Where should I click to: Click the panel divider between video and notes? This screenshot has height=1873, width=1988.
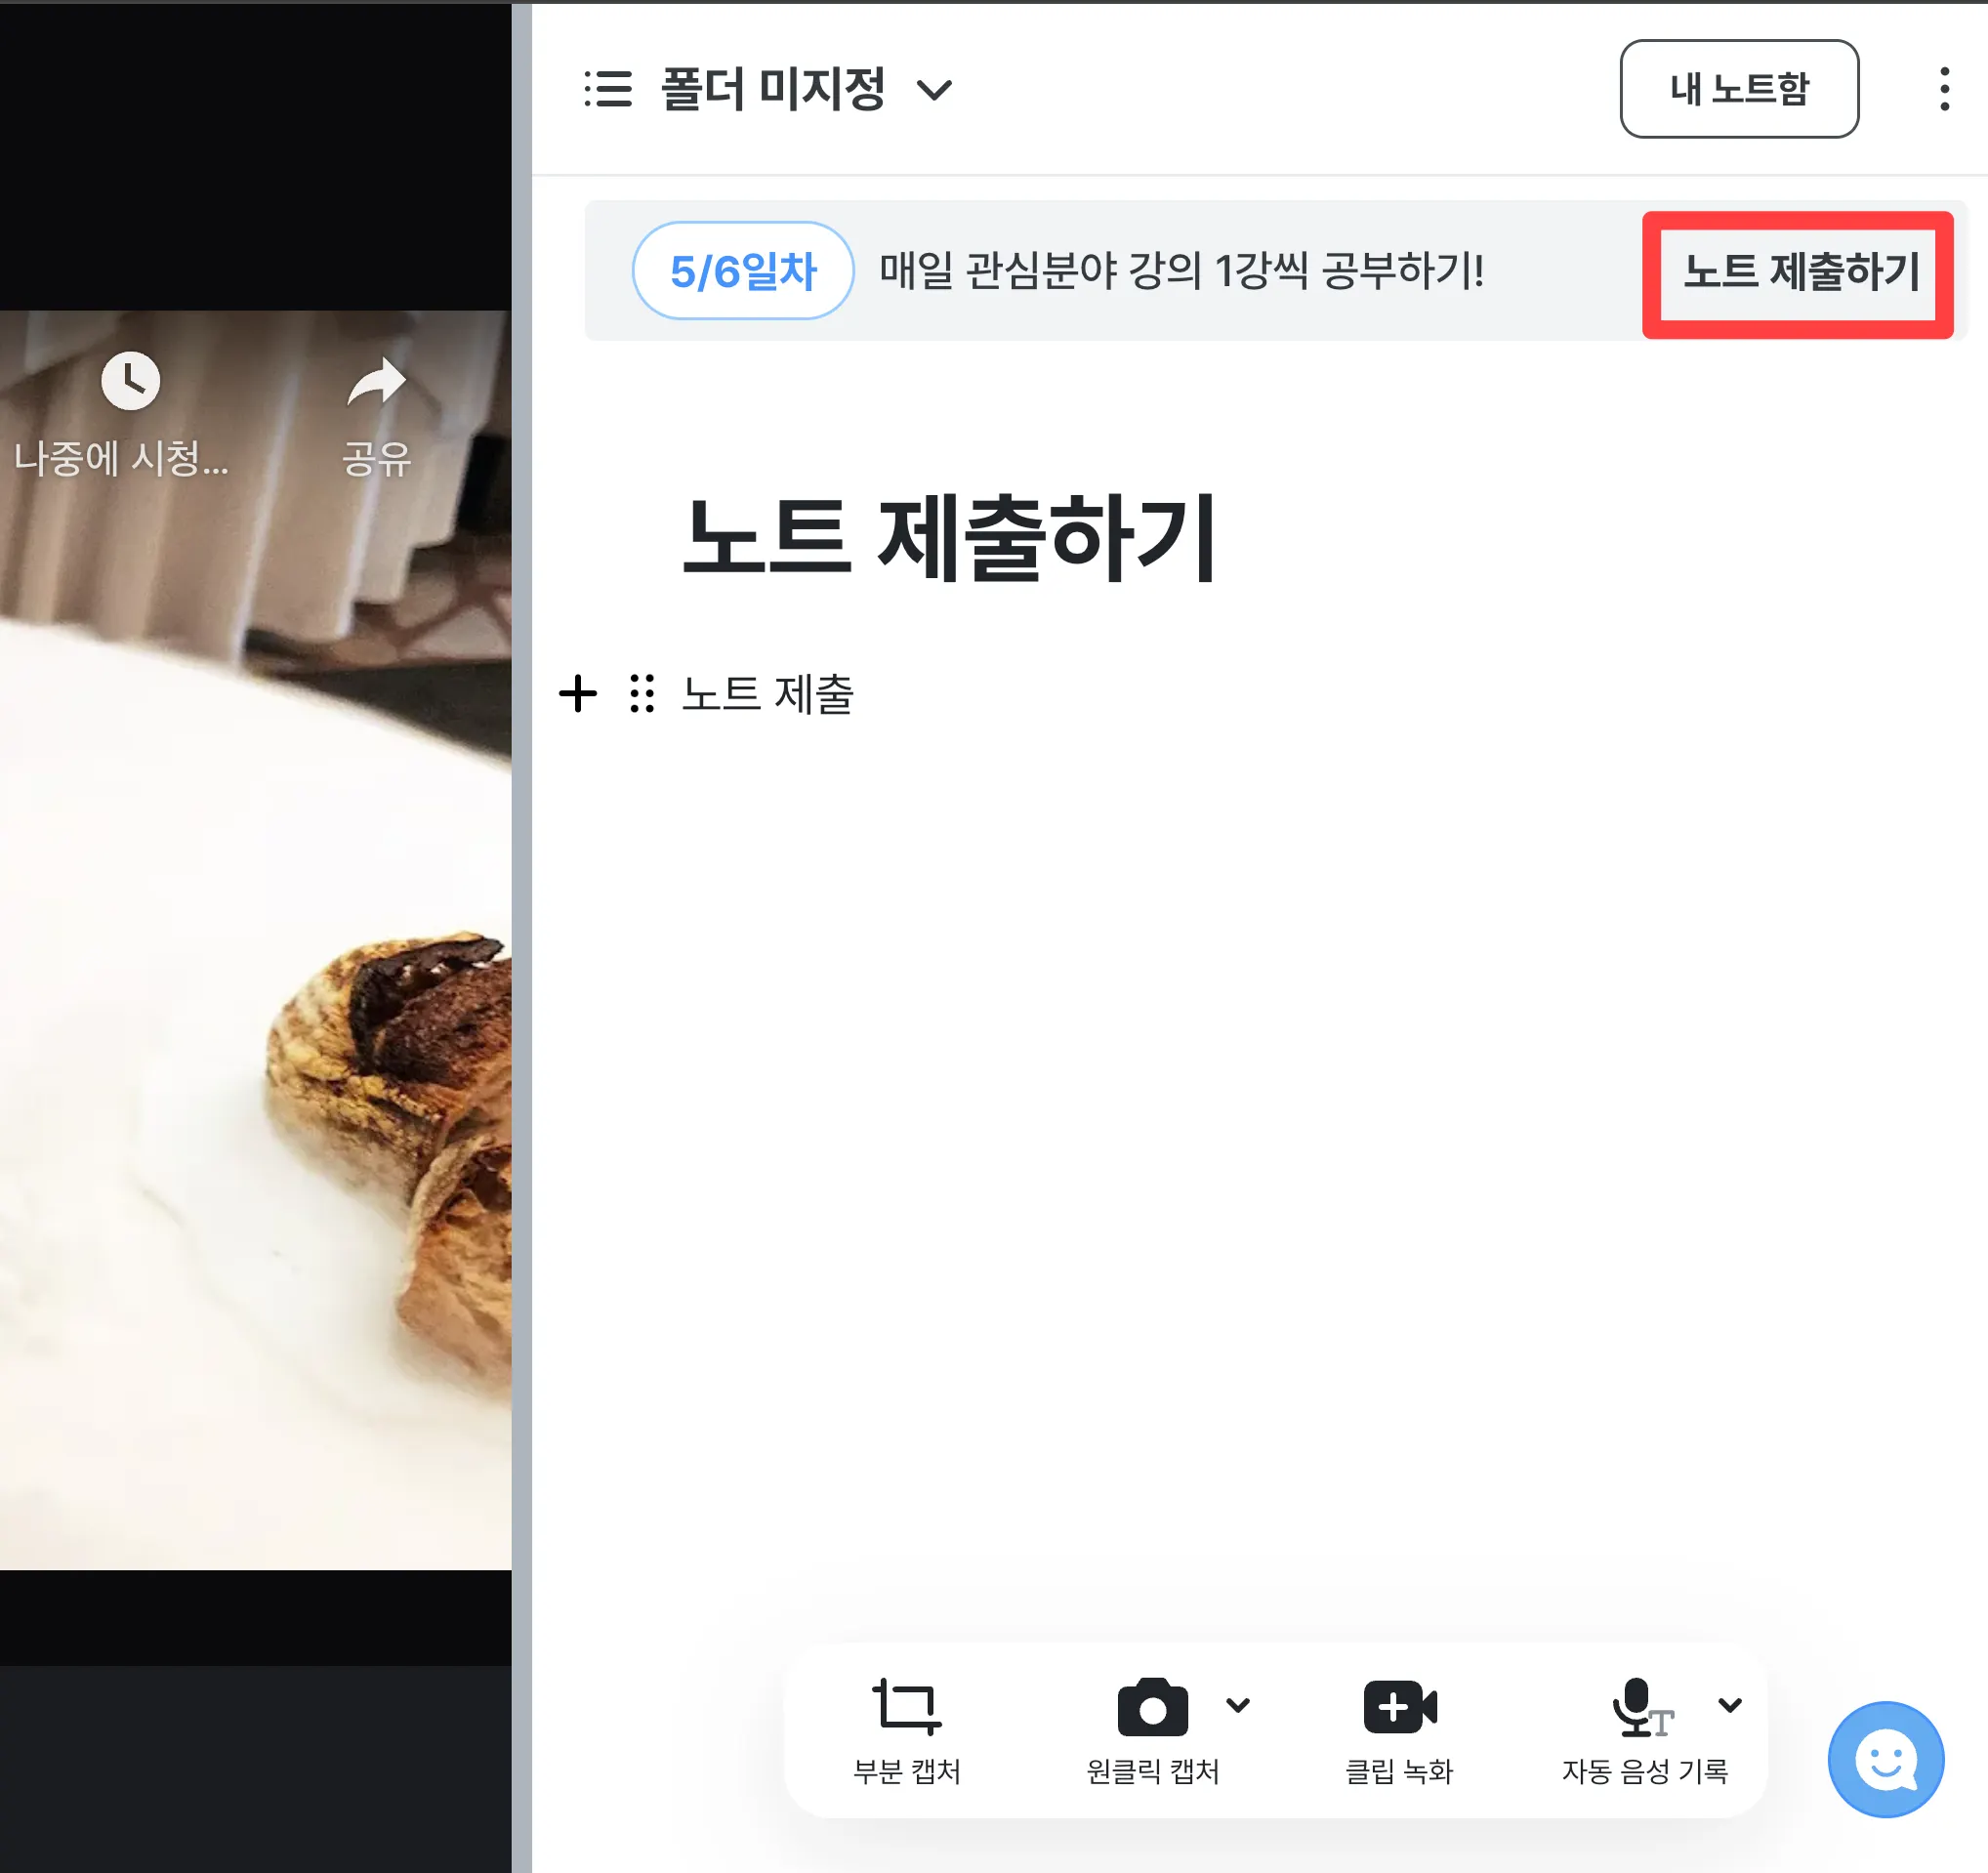(x=522, y=936)
